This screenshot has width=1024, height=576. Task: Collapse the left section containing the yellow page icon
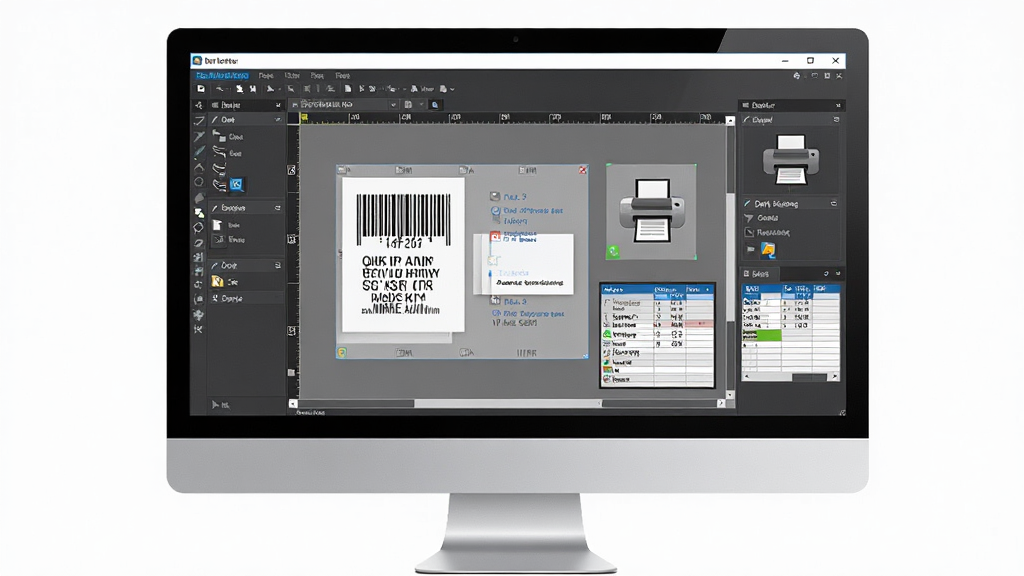point(278,266)
